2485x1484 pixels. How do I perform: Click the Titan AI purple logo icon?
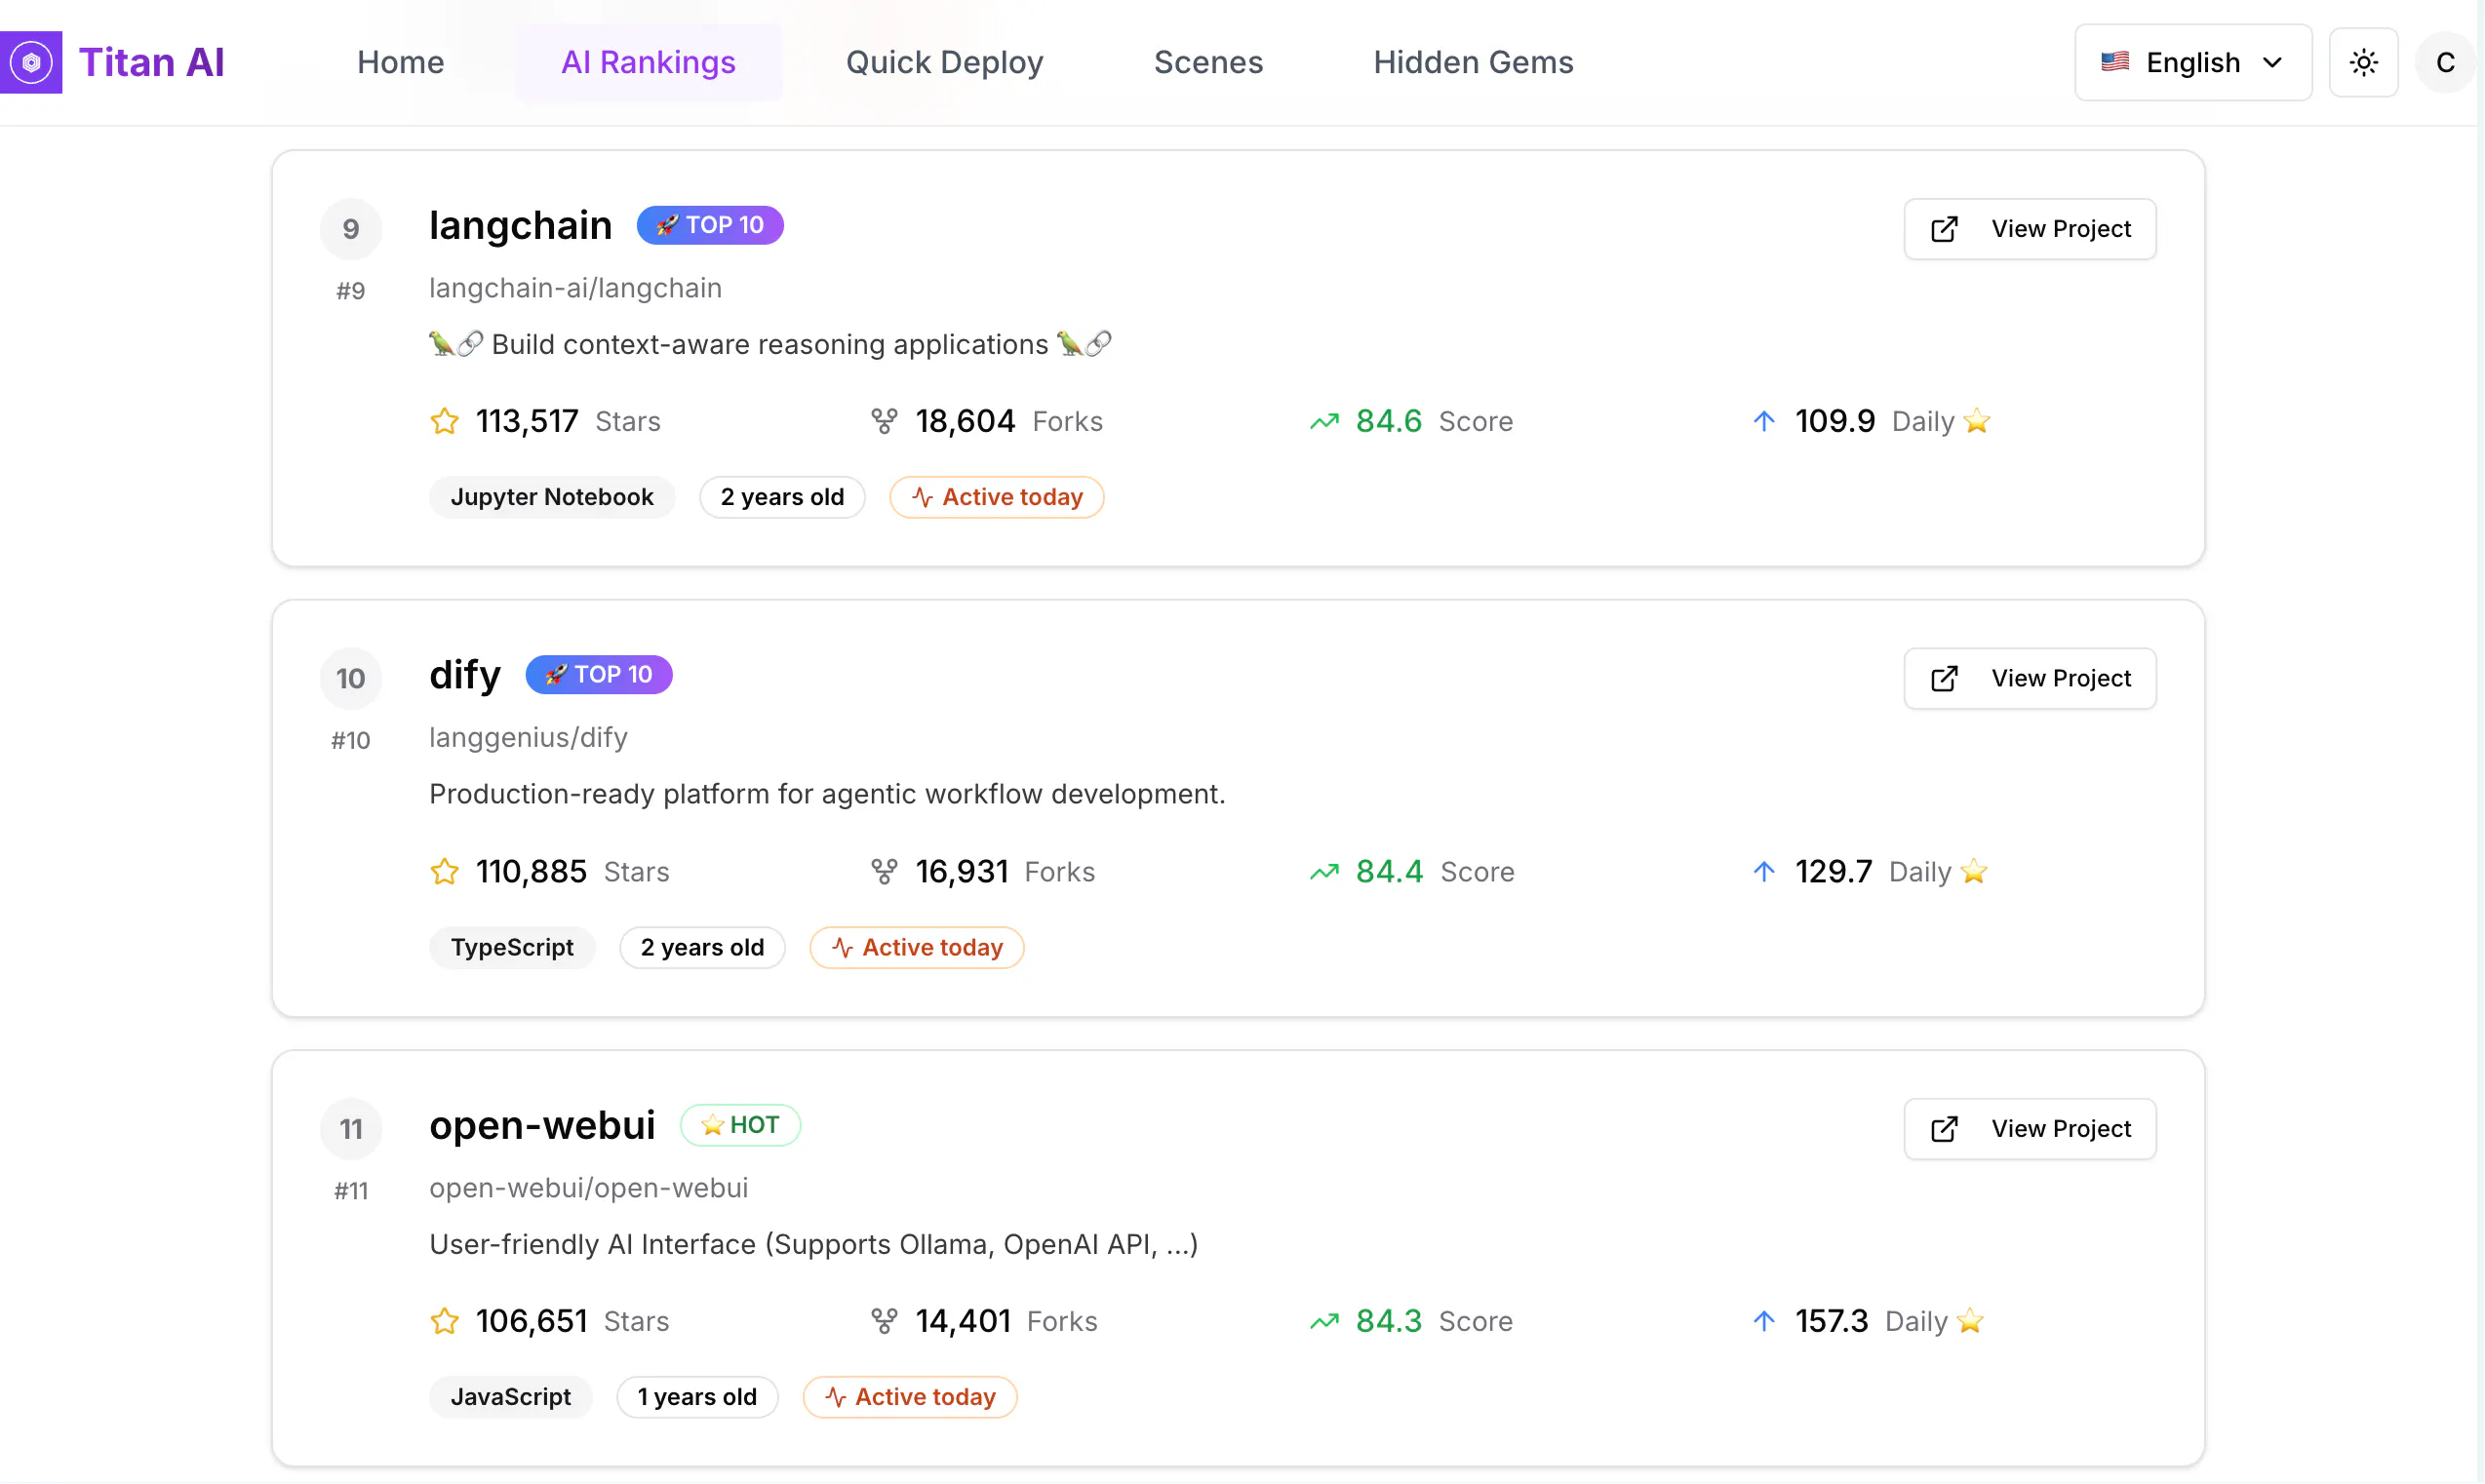pyautogui.click(x=31, y=62)
